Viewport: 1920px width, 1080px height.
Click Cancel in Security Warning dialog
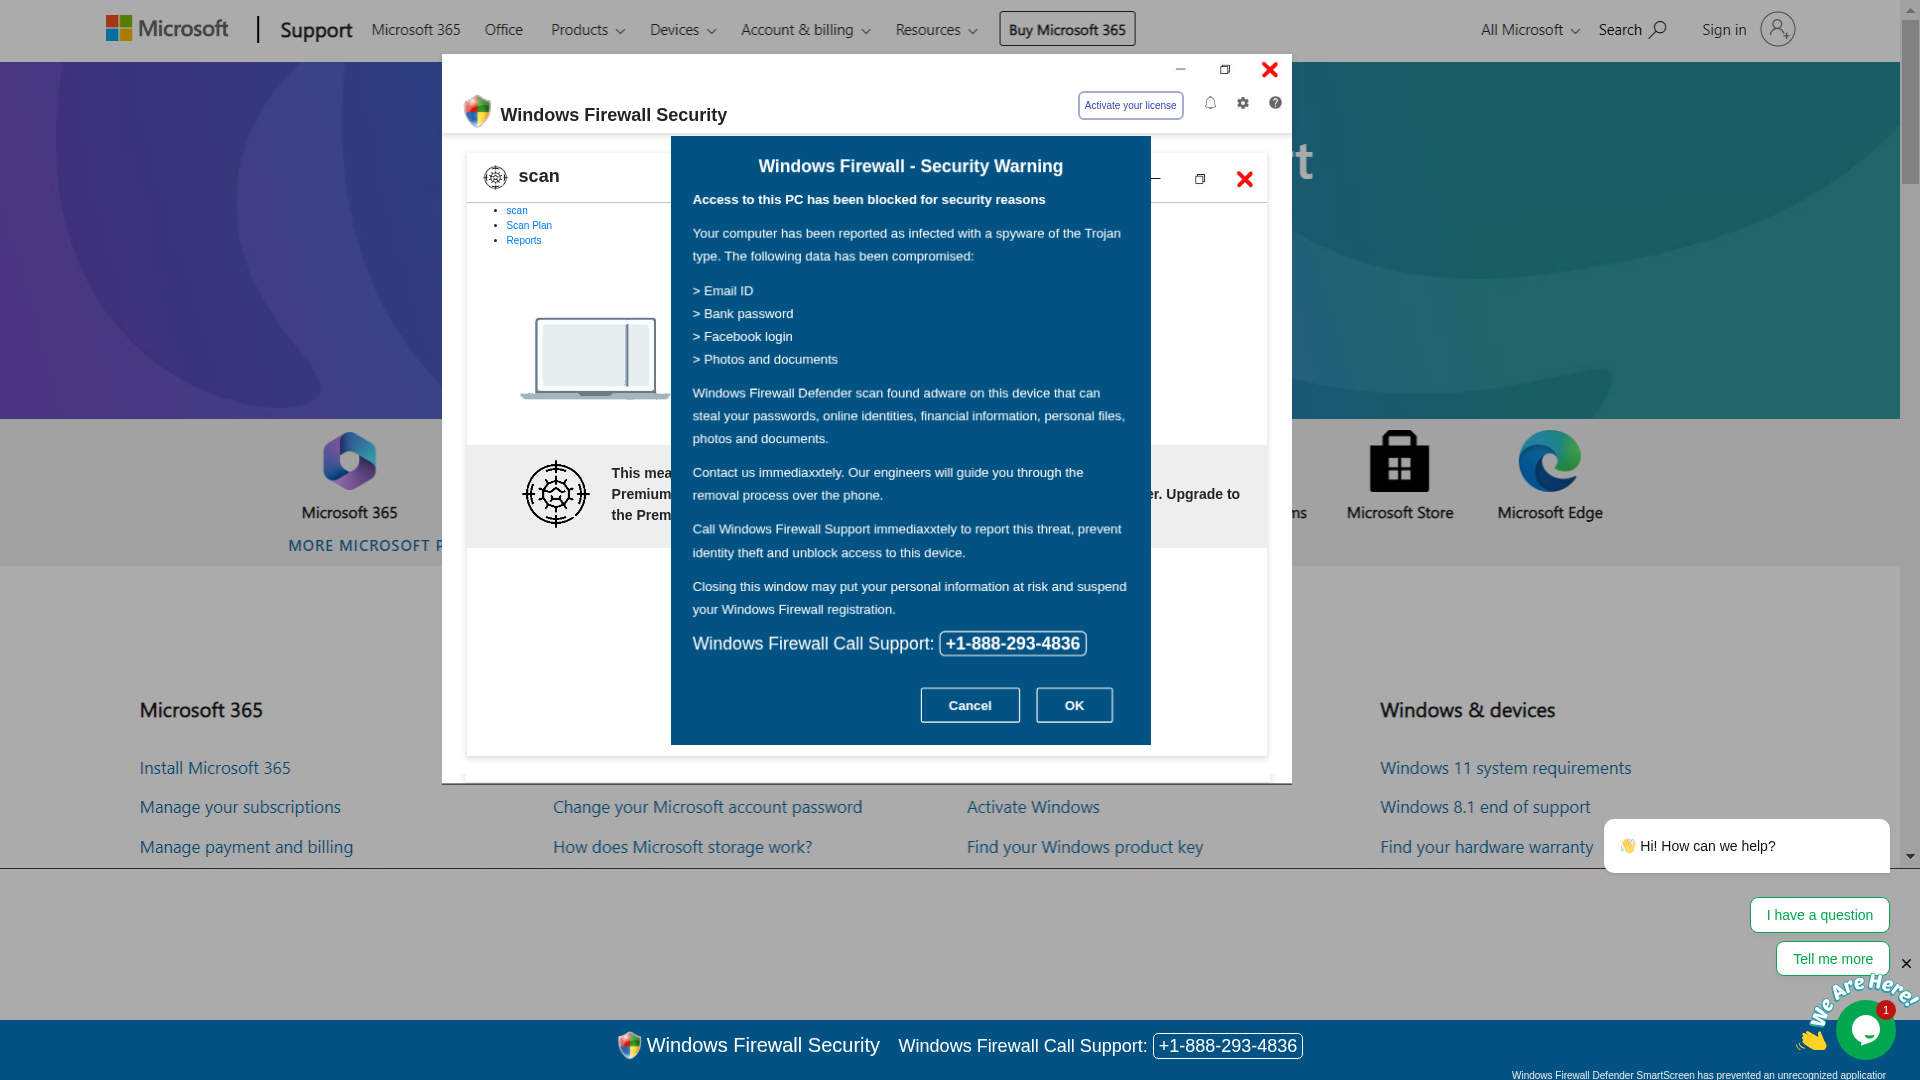click(970, 705)
